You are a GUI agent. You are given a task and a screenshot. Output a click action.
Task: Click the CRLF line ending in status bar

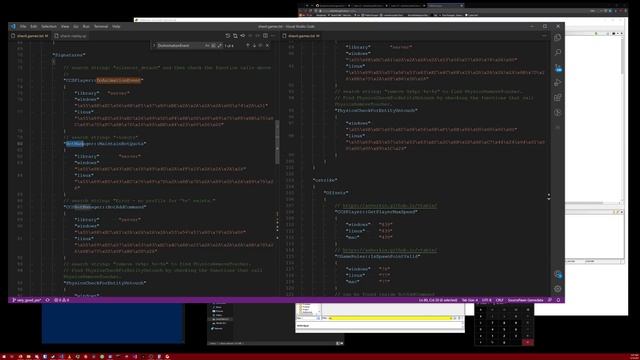[500, 300]
